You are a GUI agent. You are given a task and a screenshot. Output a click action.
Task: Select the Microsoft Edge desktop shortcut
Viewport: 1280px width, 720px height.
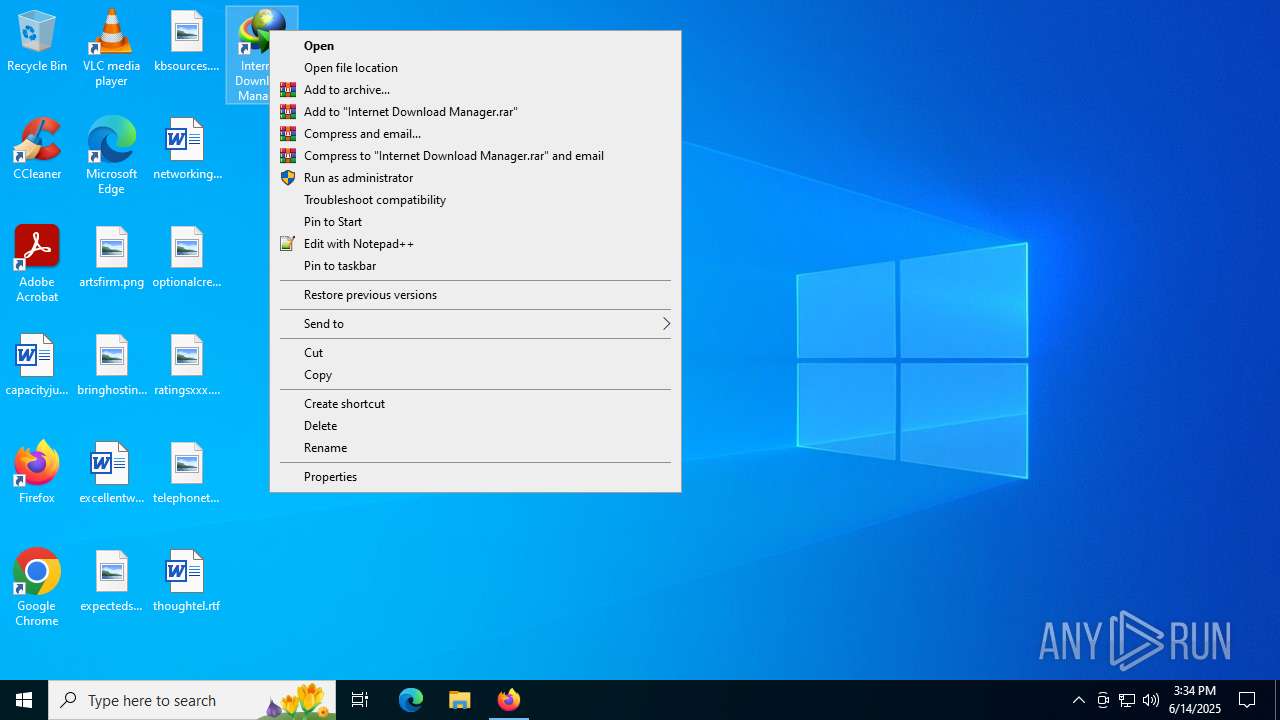click(x=111, y=156)
